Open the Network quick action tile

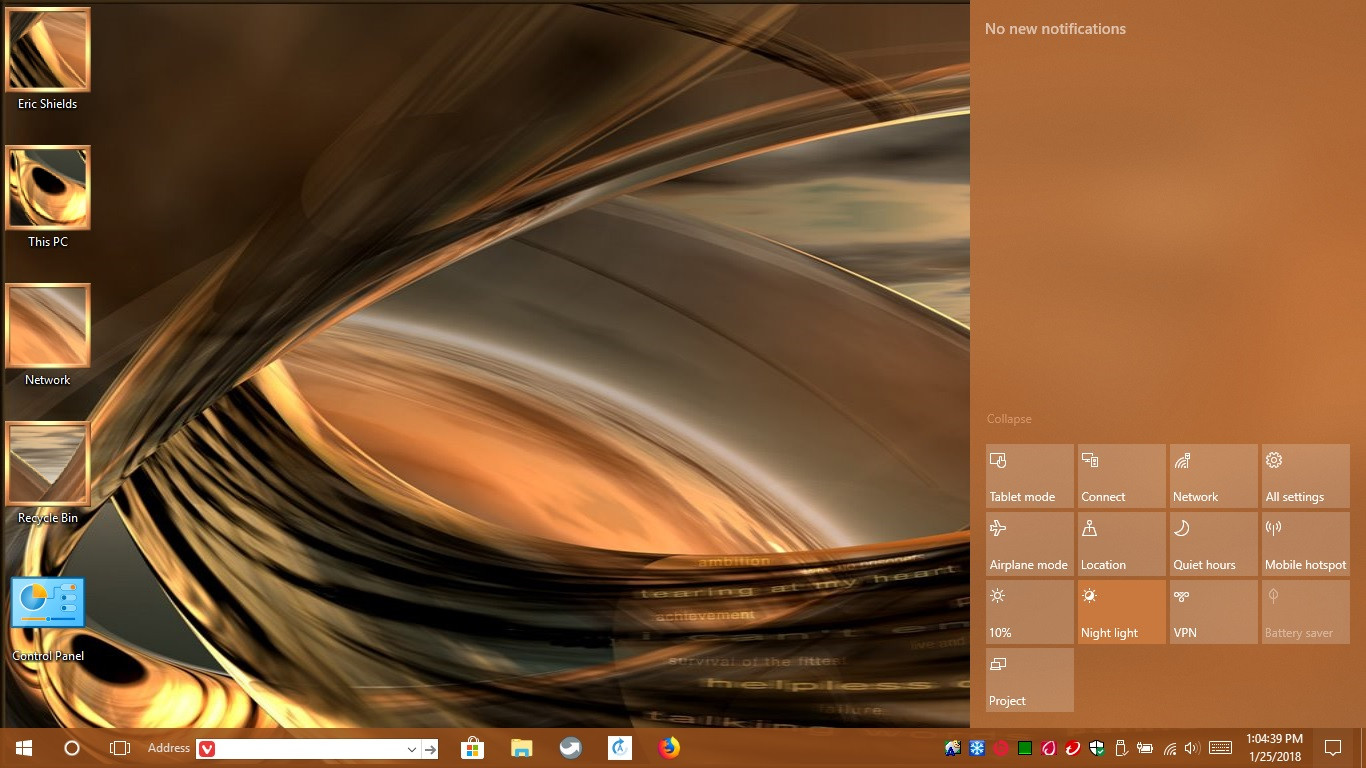(x=1214, y=476)
